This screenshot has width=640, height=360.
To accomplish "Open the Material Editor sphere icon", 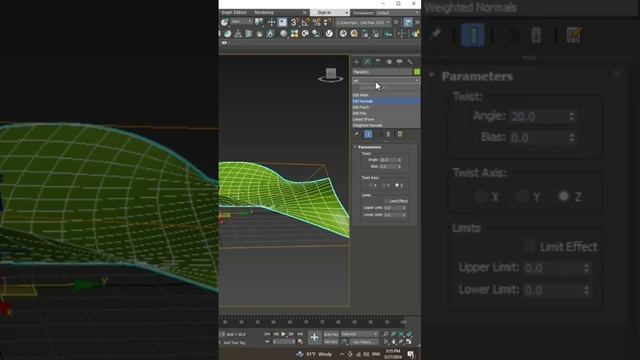I will (x=283, y=33).
